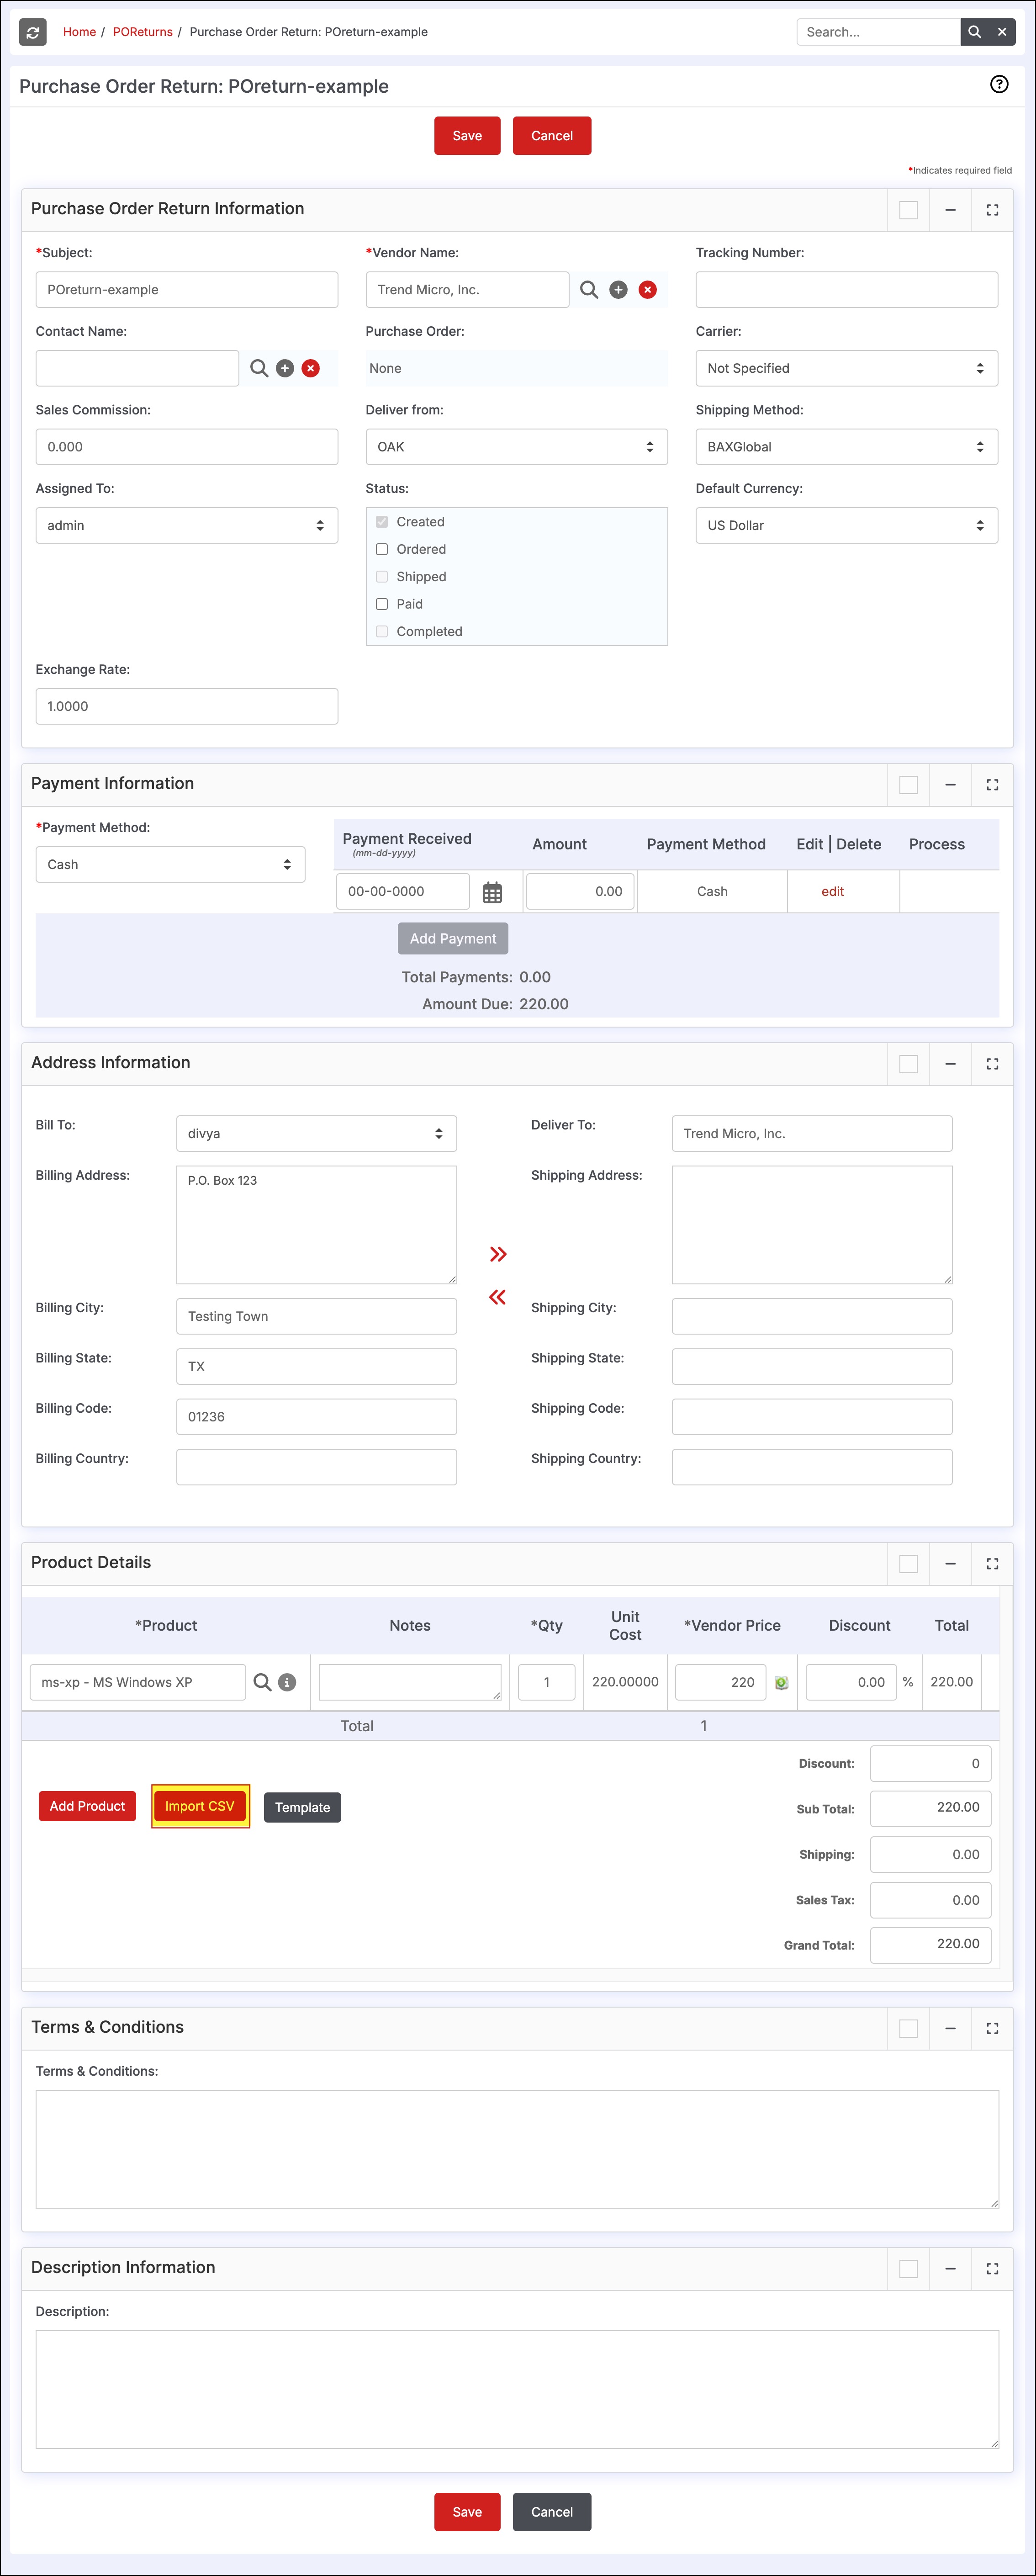Go to POReturns breadcrumb link
The image size is (1036, 2576).
click(142, 32)
